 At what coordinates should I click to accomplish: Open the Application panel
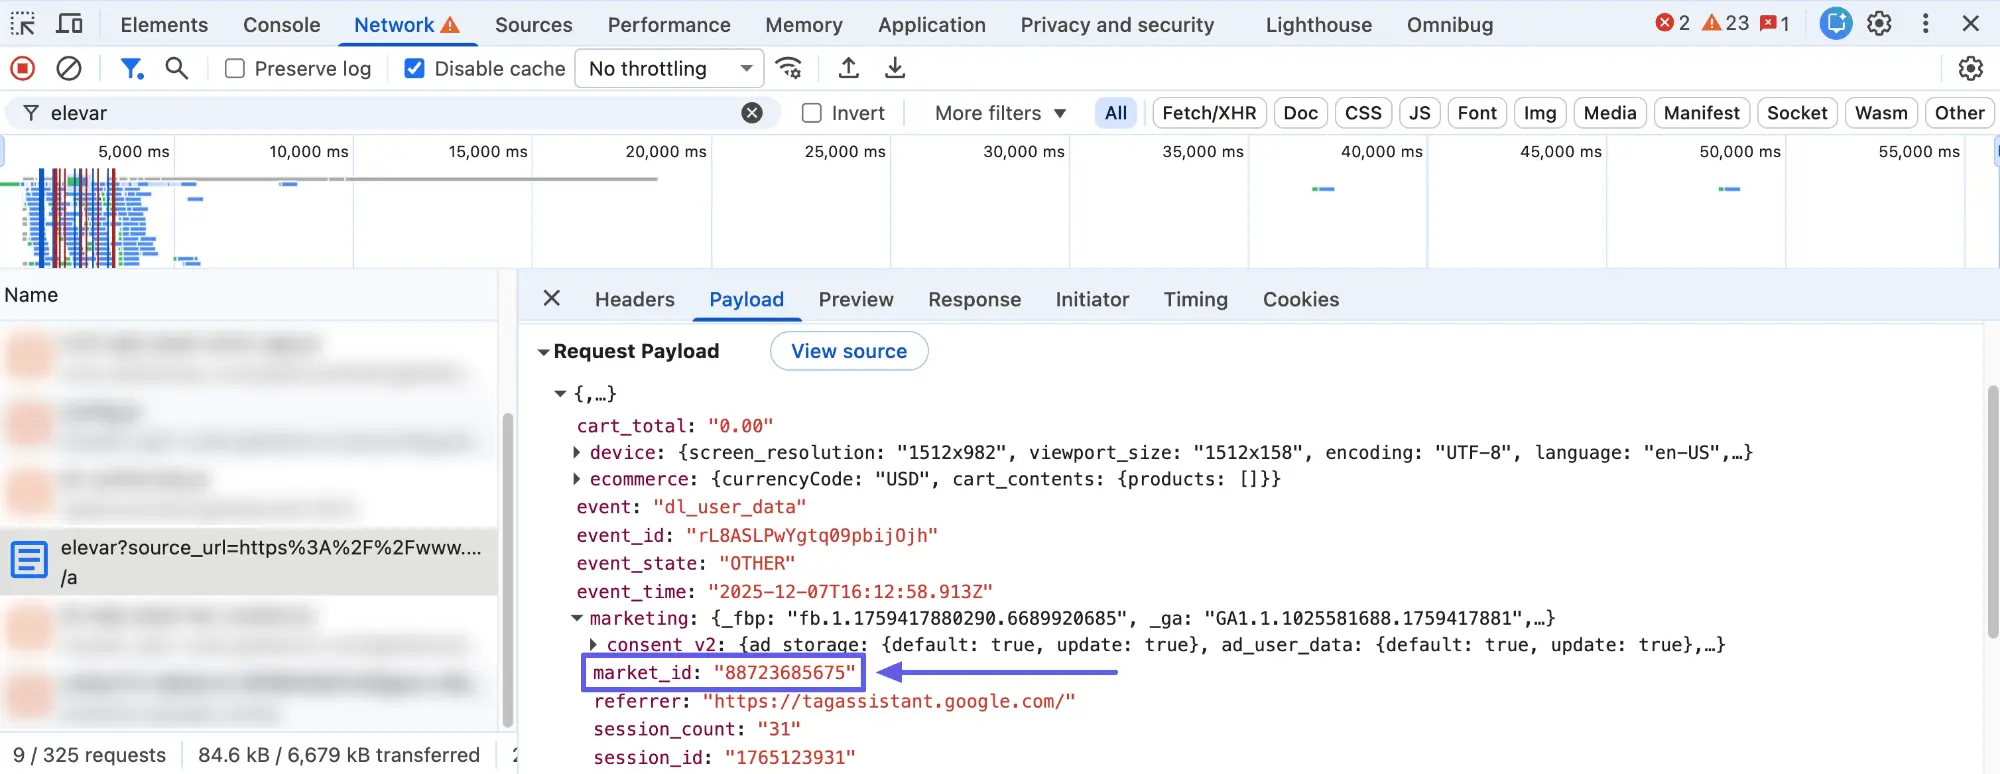tap(931, 24)
